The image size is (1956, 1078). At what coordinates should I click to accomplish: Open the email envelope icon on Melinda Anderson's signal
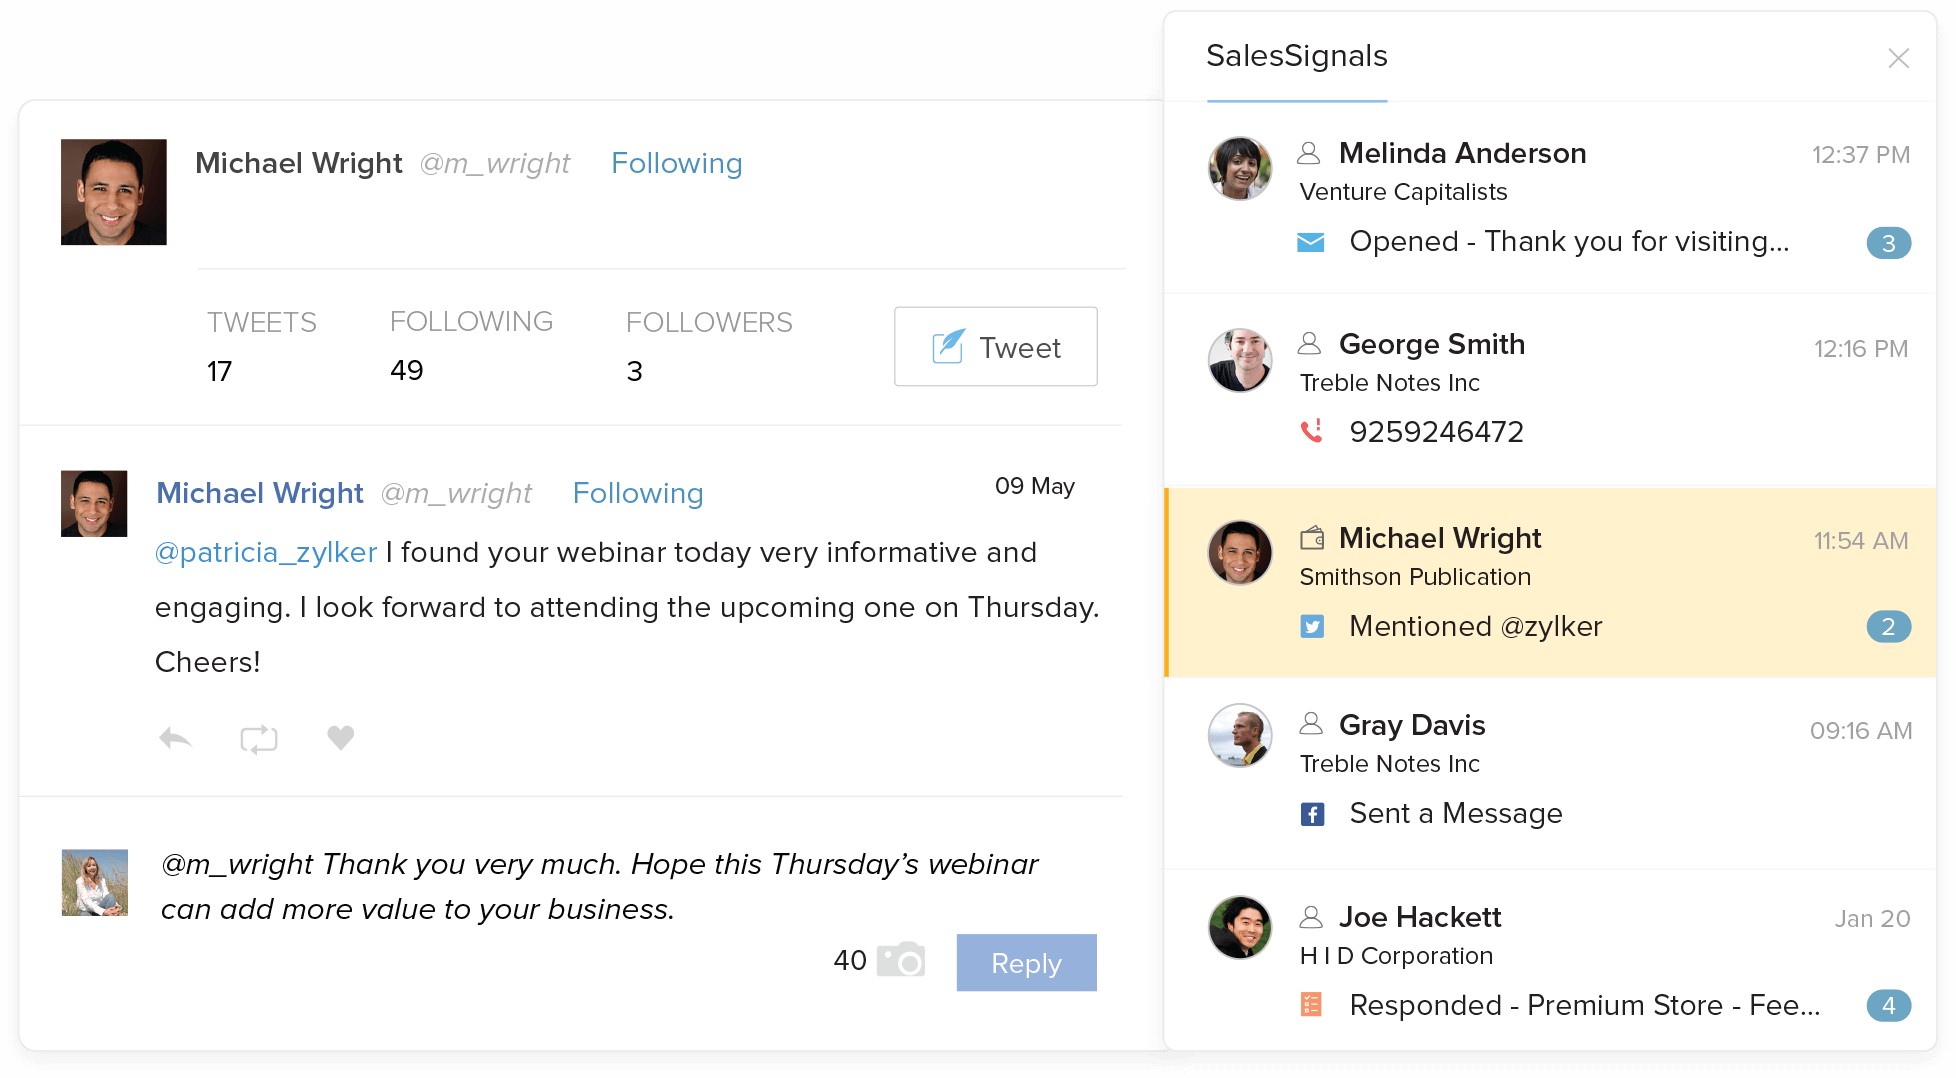(1310, 241)
